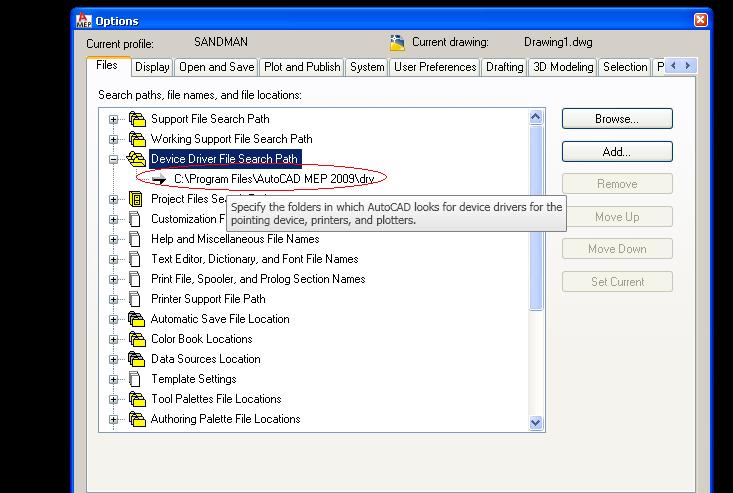Select Device Driver File Search Path label
This screenshot has width=733, height=493.
coord(224,159)
